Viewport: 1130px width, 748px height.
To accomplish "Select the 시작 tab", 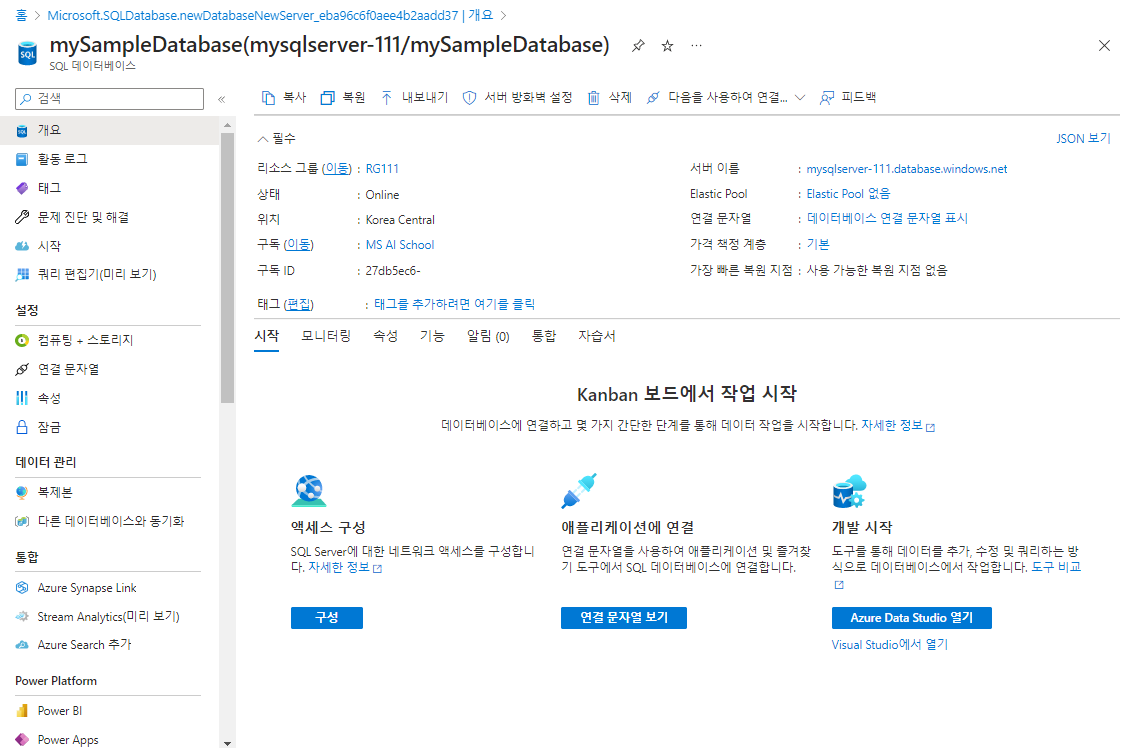I will 266,337.
